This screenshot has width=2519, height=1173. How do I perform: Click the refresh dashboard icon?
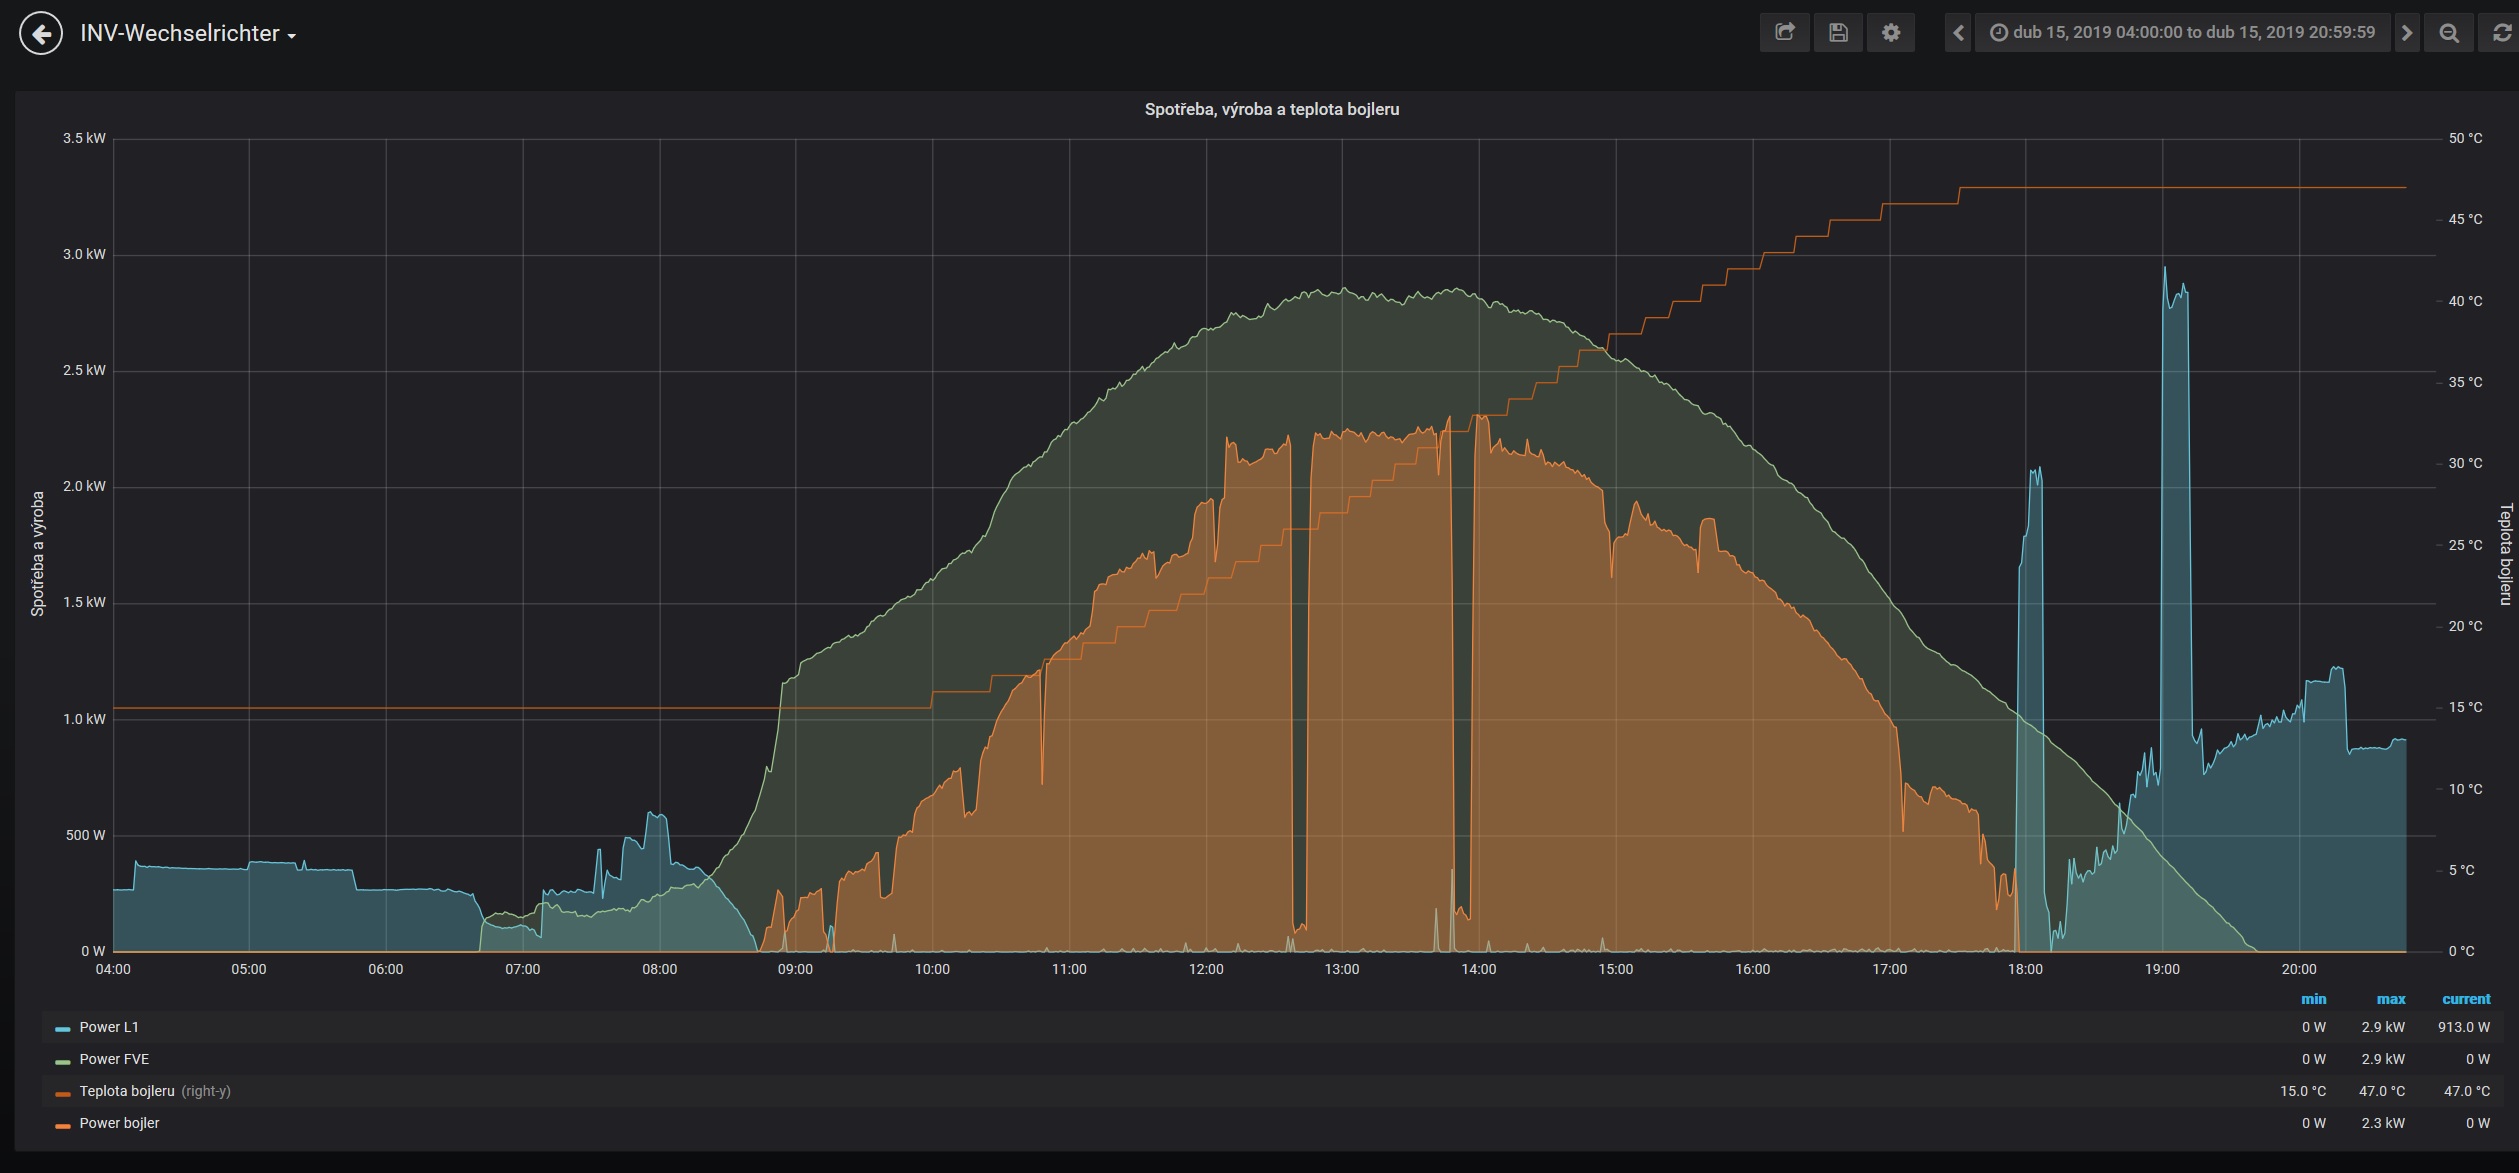2501,33
